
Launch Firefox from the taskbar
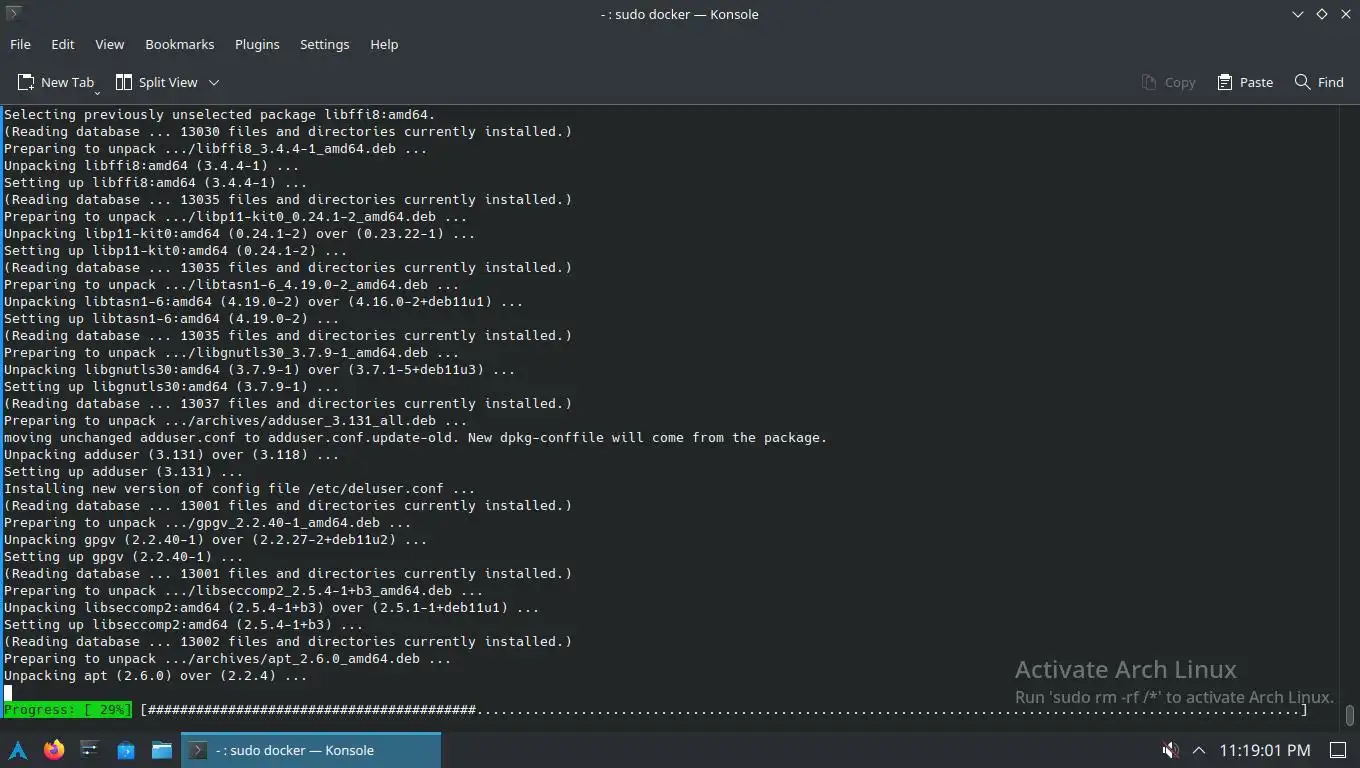click(54, 750)
